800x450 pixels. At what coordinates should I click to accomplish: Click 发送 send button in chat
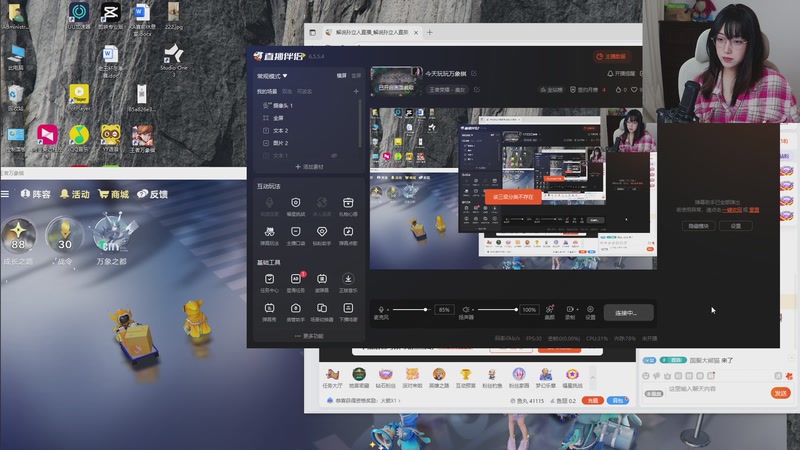[x=781, y=393]
